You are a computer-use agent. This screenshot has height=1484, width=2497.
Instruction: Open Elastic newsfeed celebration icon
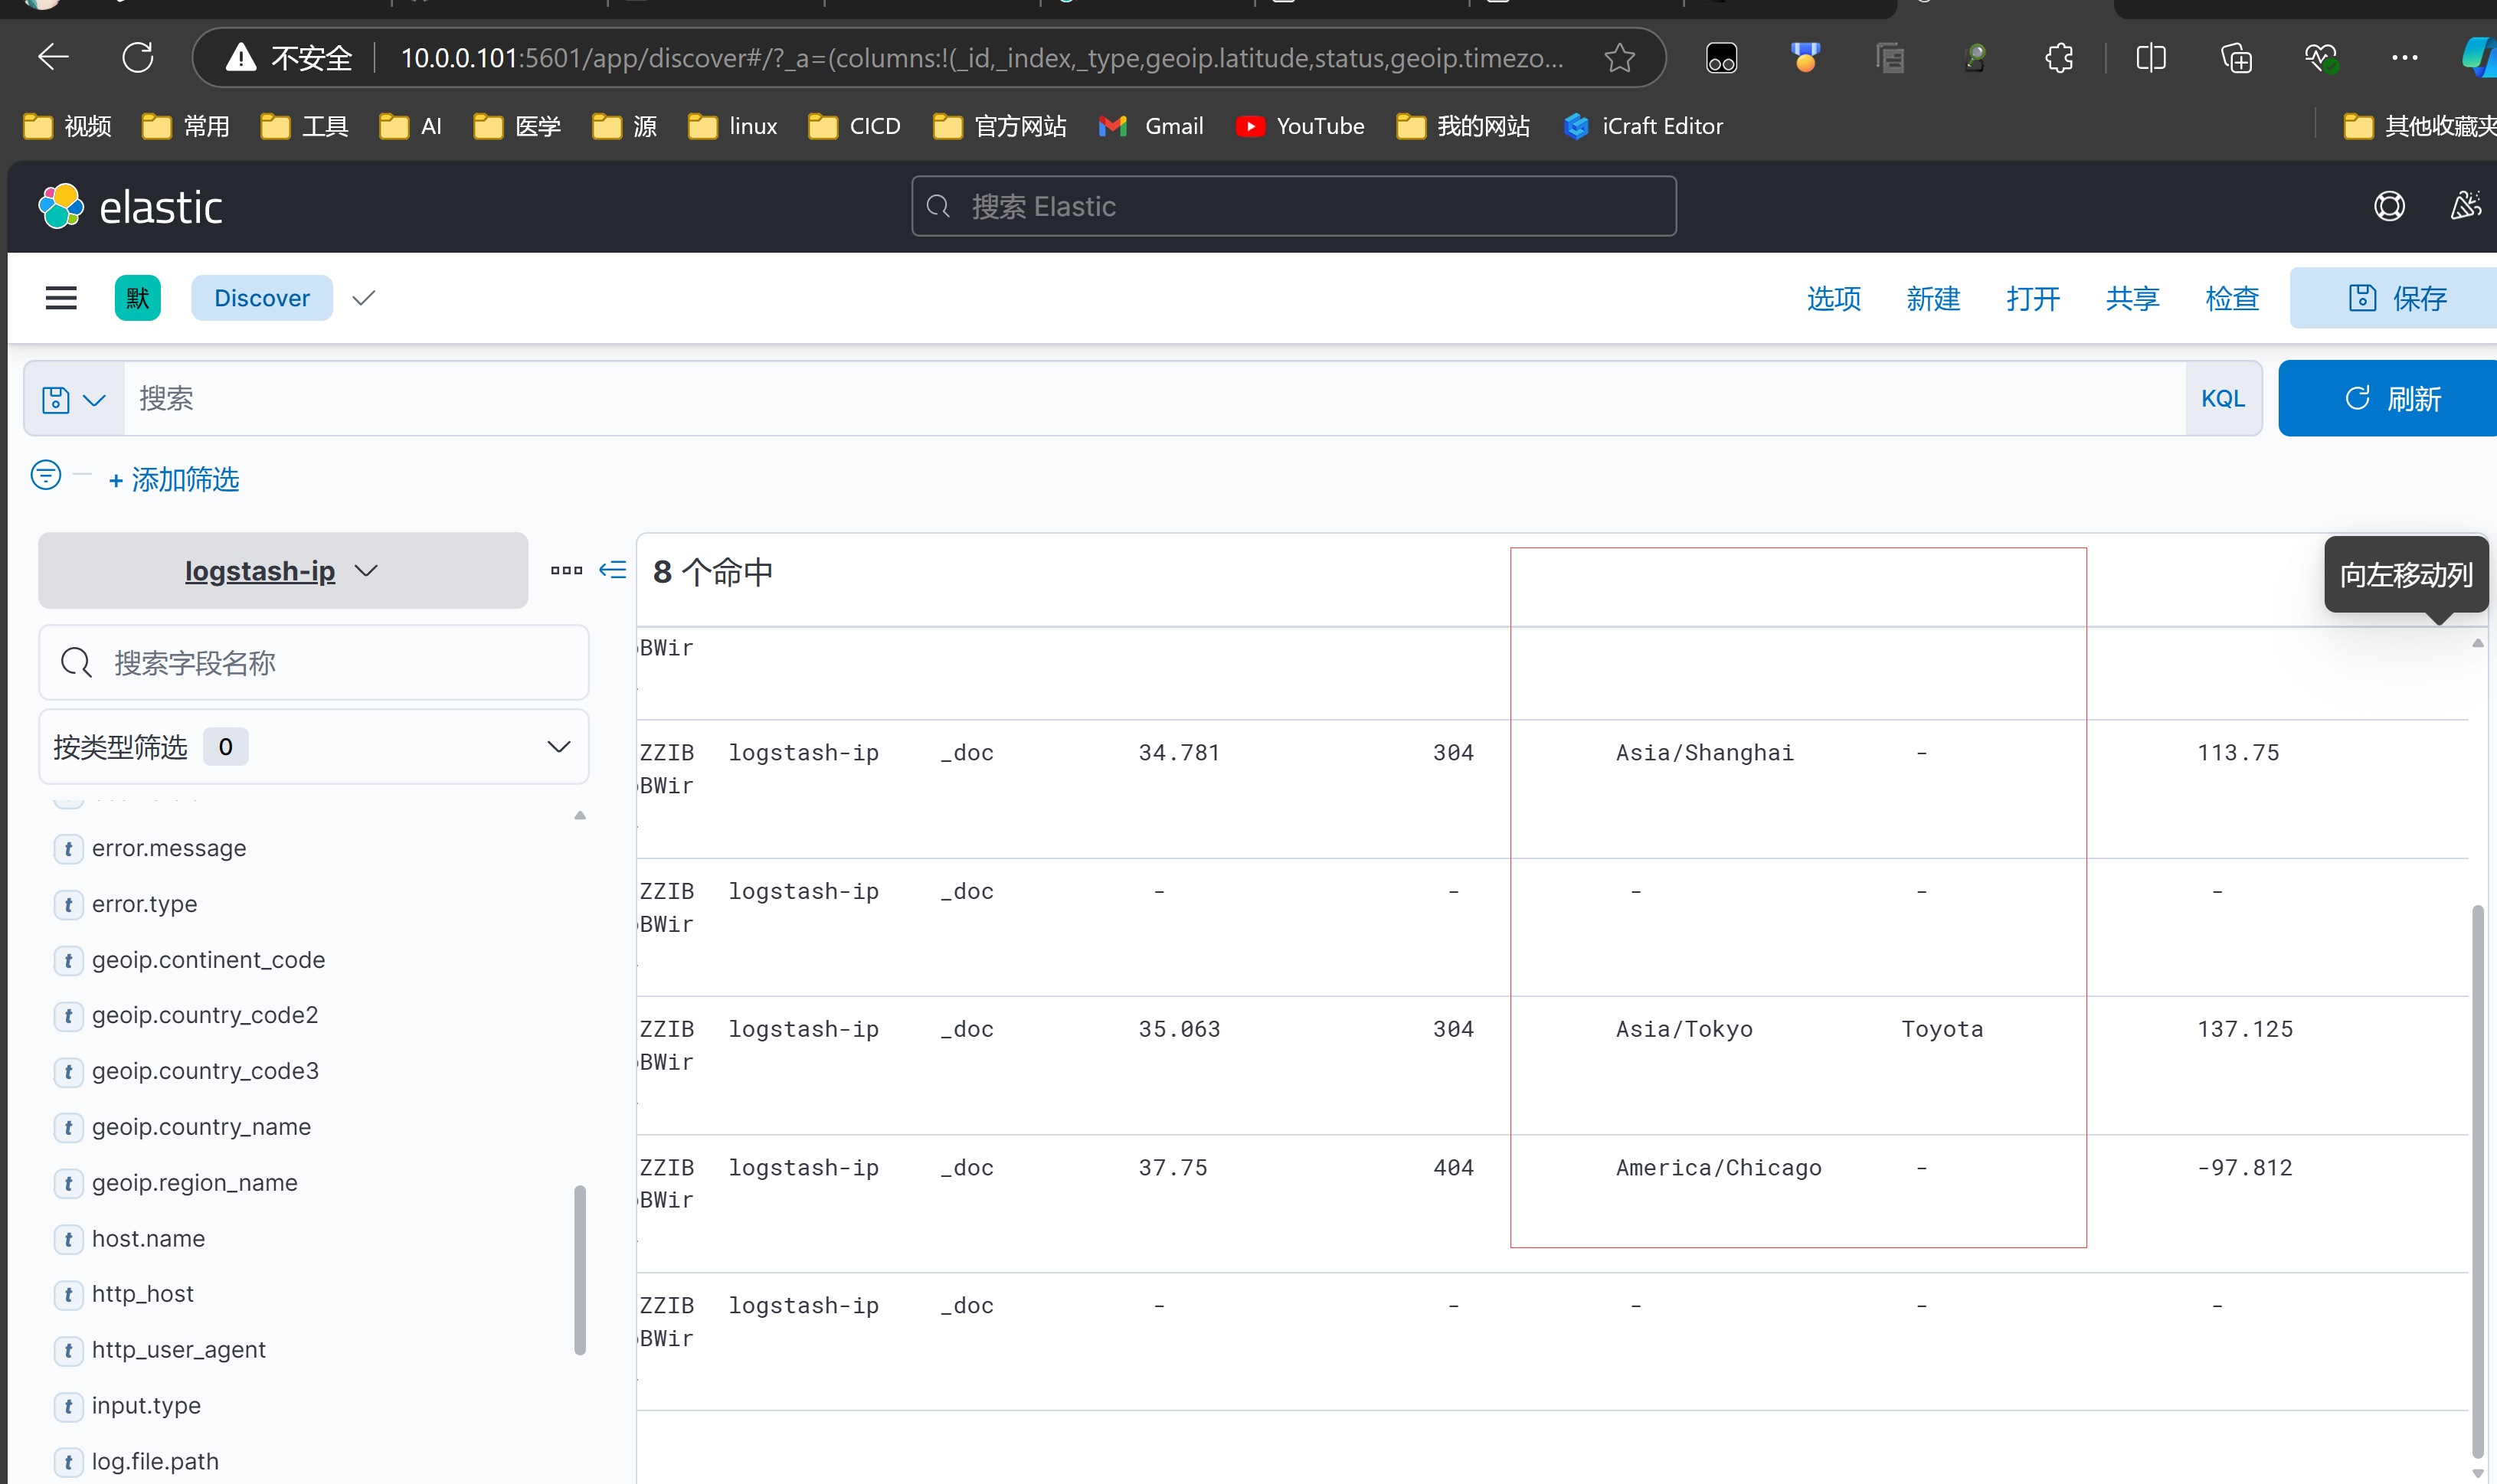click(x=2465, y=206)
